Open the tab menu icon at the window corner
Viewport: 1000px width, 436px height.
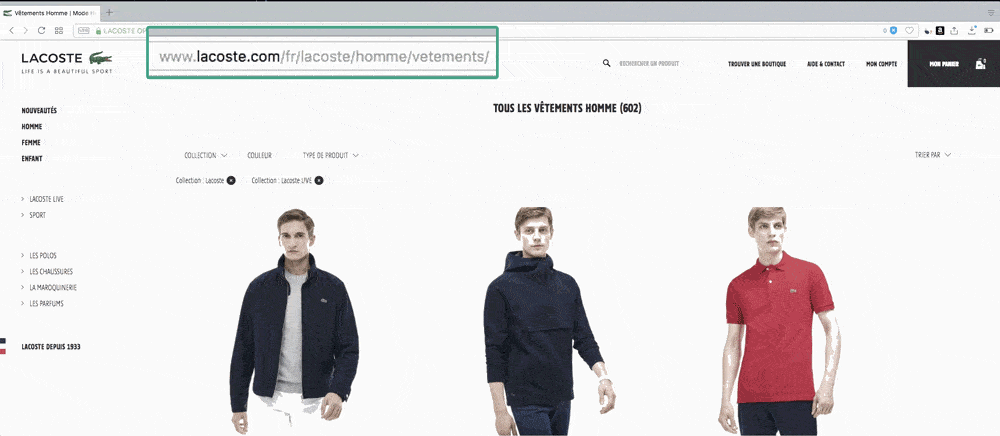click(x=991, y=12)
